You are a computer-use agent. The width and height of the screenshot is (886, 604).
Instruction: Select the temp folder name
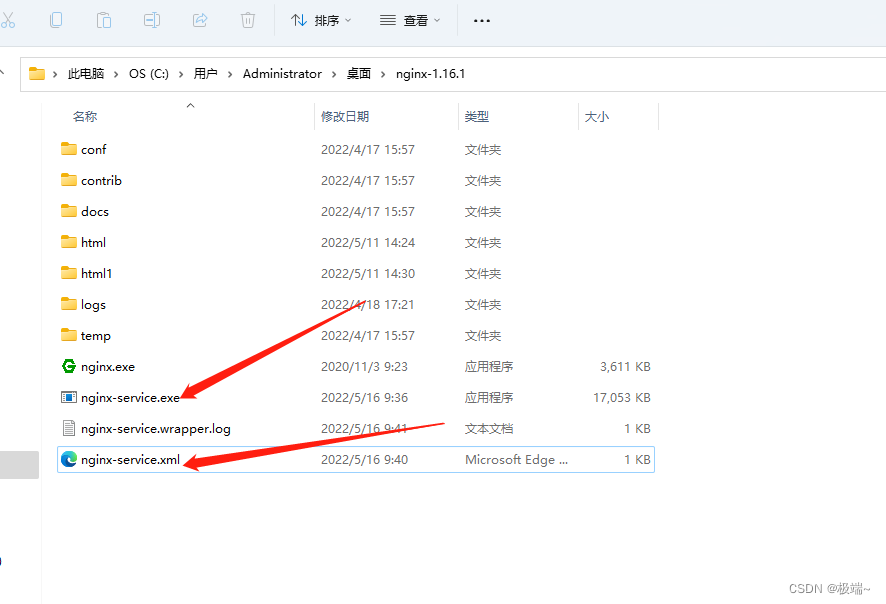pos(95,336)
